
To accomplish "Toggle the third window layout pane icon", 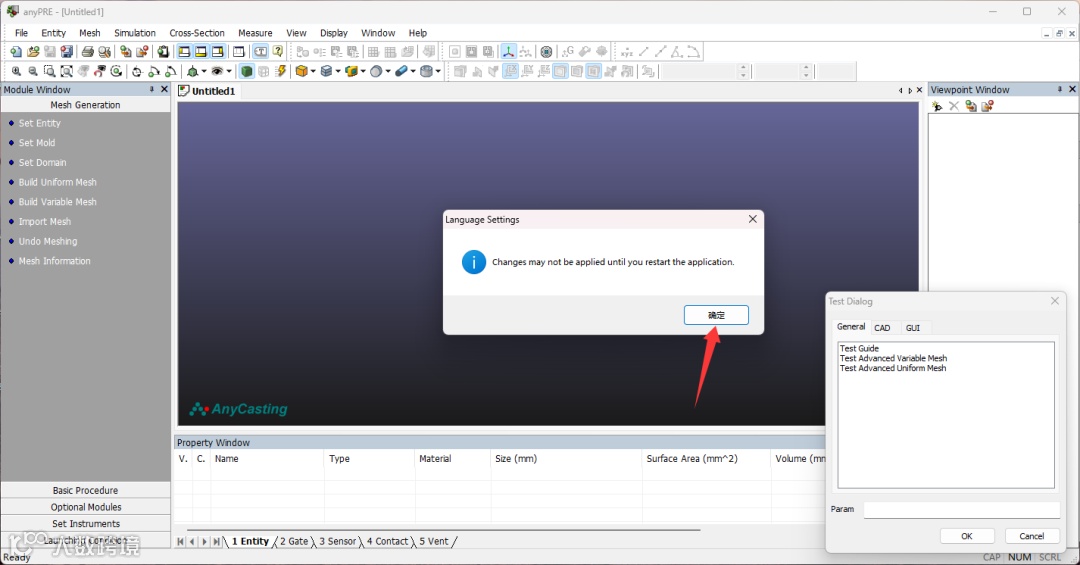I will coord(217,52).
